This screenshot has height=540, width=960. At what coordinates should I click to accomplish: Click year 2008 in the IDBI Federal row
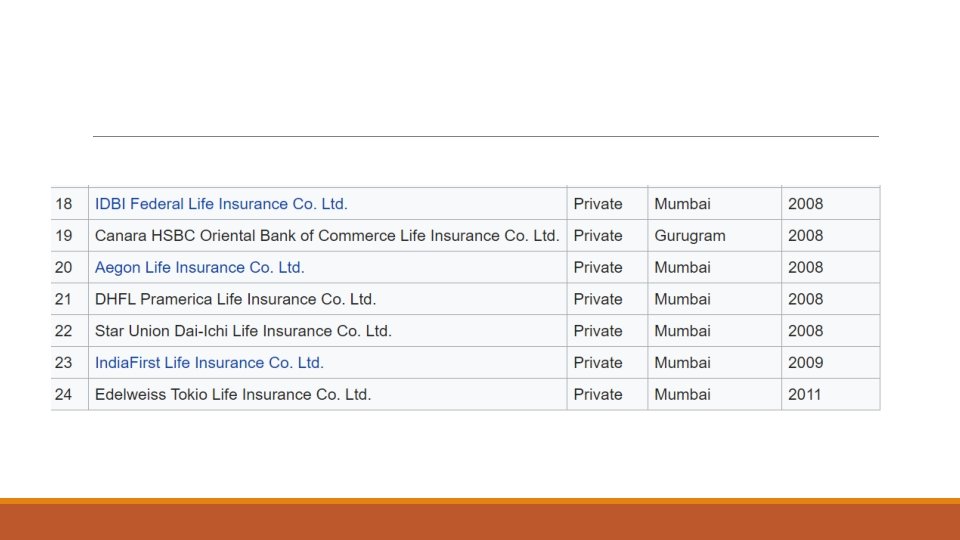click(x=806, y=204)
